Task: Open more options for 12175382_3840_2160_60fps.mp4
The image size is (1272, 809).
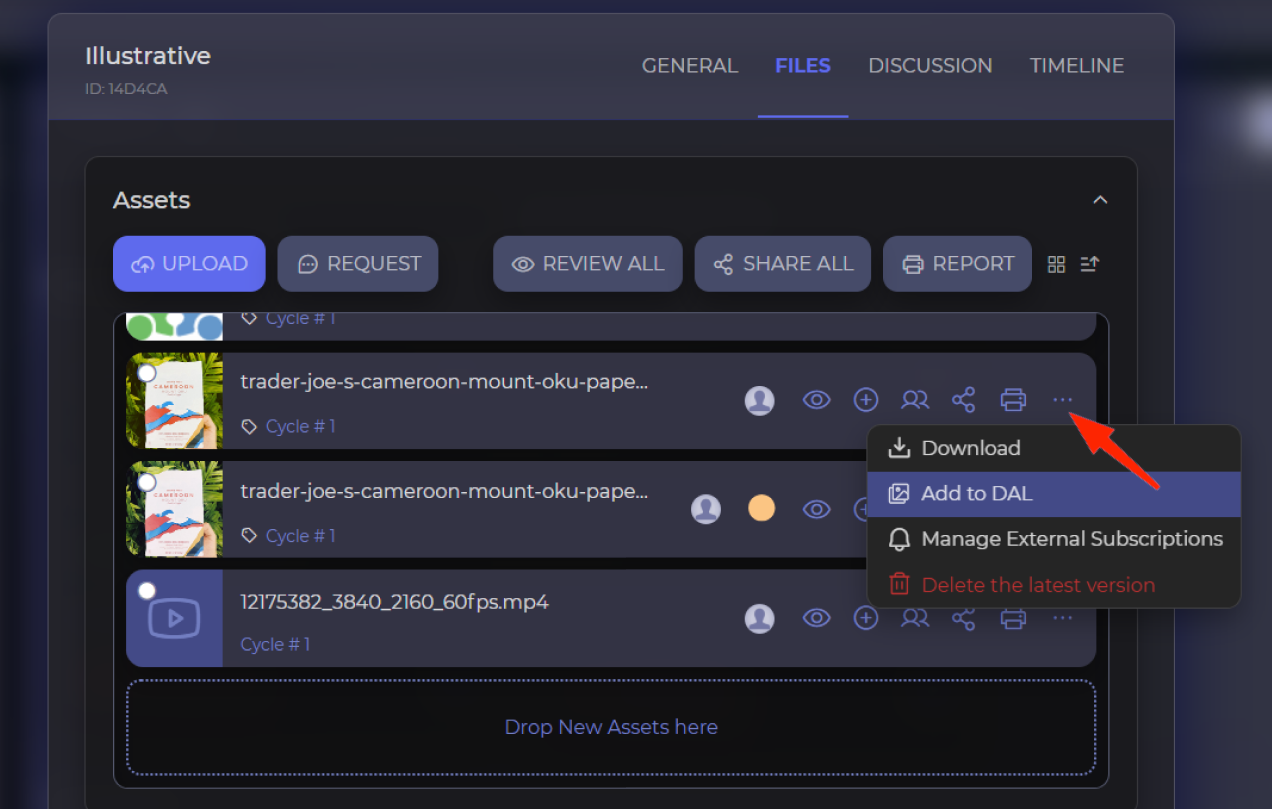Action: coord(1062,619)
